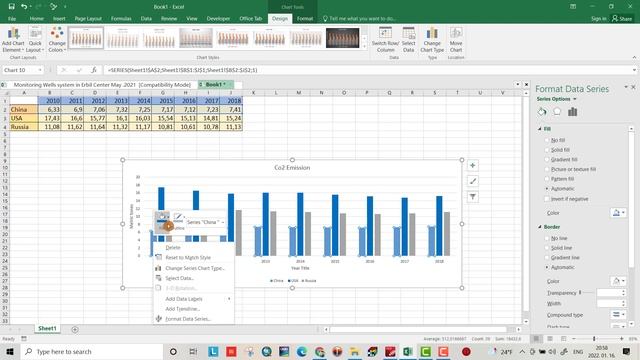This screenshot has width=640, height=360.
Task: Click Chart Elements plus button
Action: pyautogui.click(x=472, y=165)
